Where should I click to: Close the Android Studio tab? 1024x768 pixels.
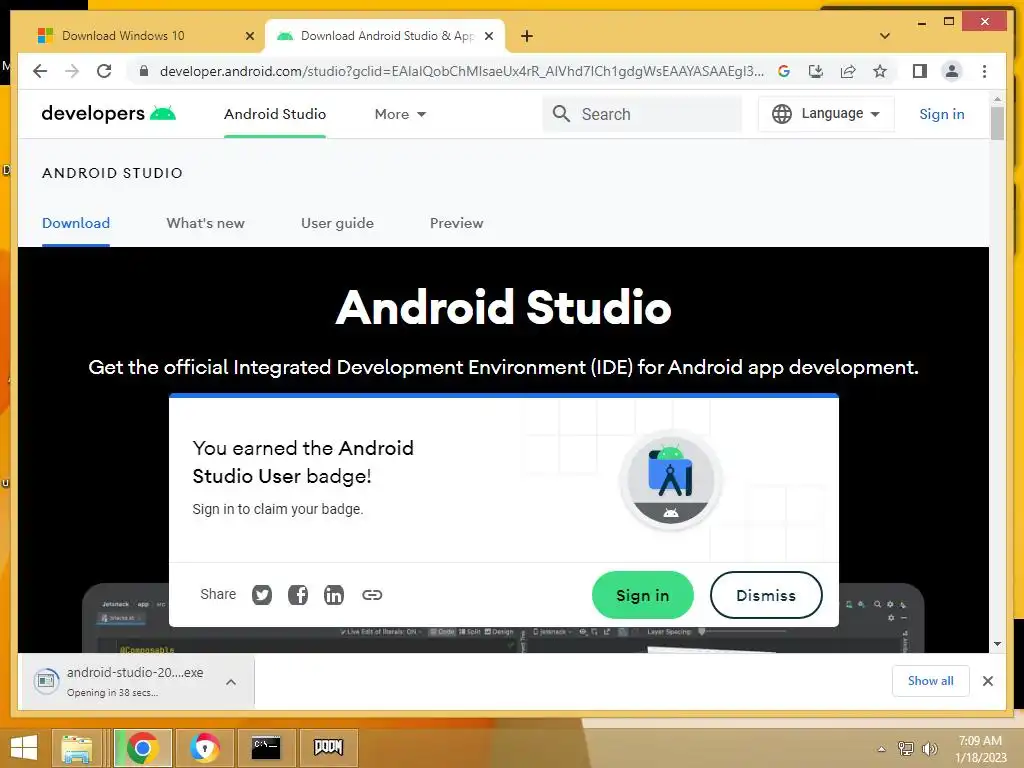(488, 36)
